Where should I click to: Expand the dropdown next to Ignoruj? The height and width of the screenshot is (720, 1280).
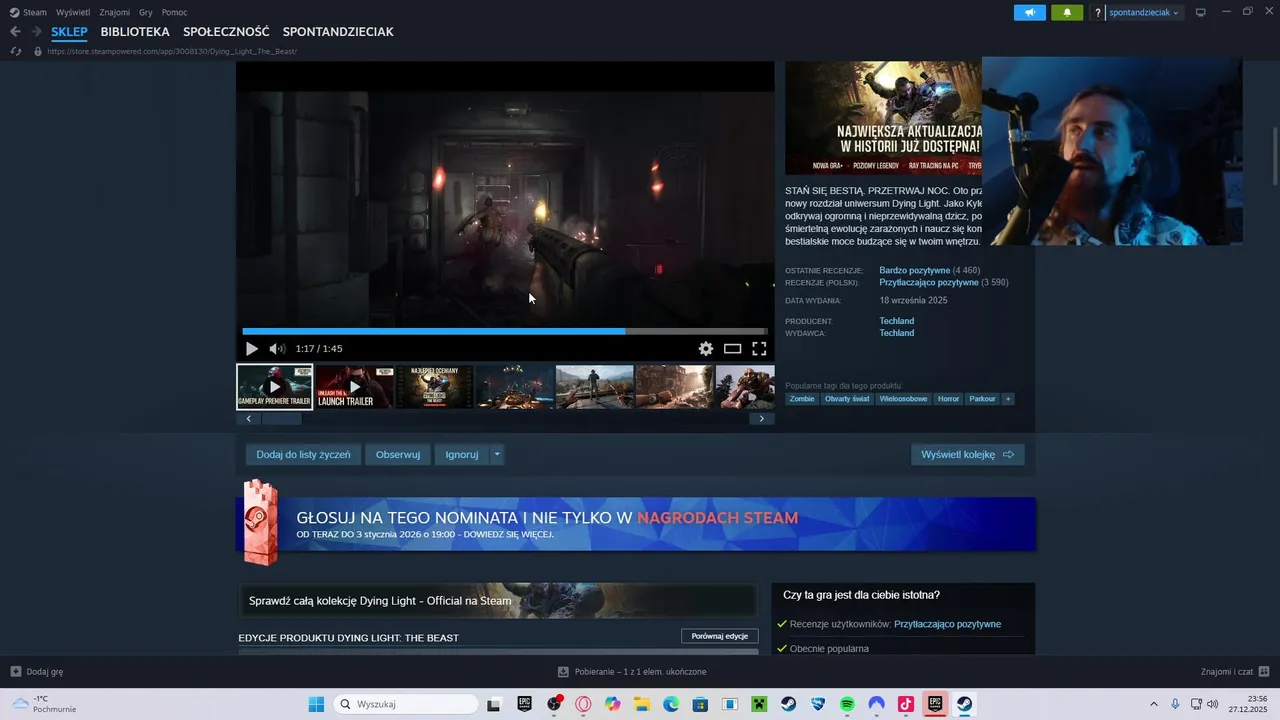(x=497, y=454)
